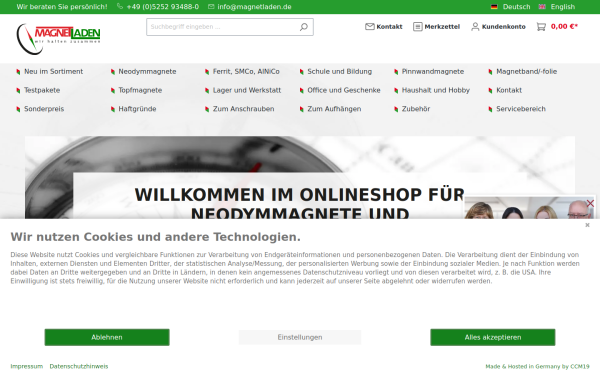Open the Kundenkonto account menu
Viewport: 600px width, 375px height.
click(498, 26)
